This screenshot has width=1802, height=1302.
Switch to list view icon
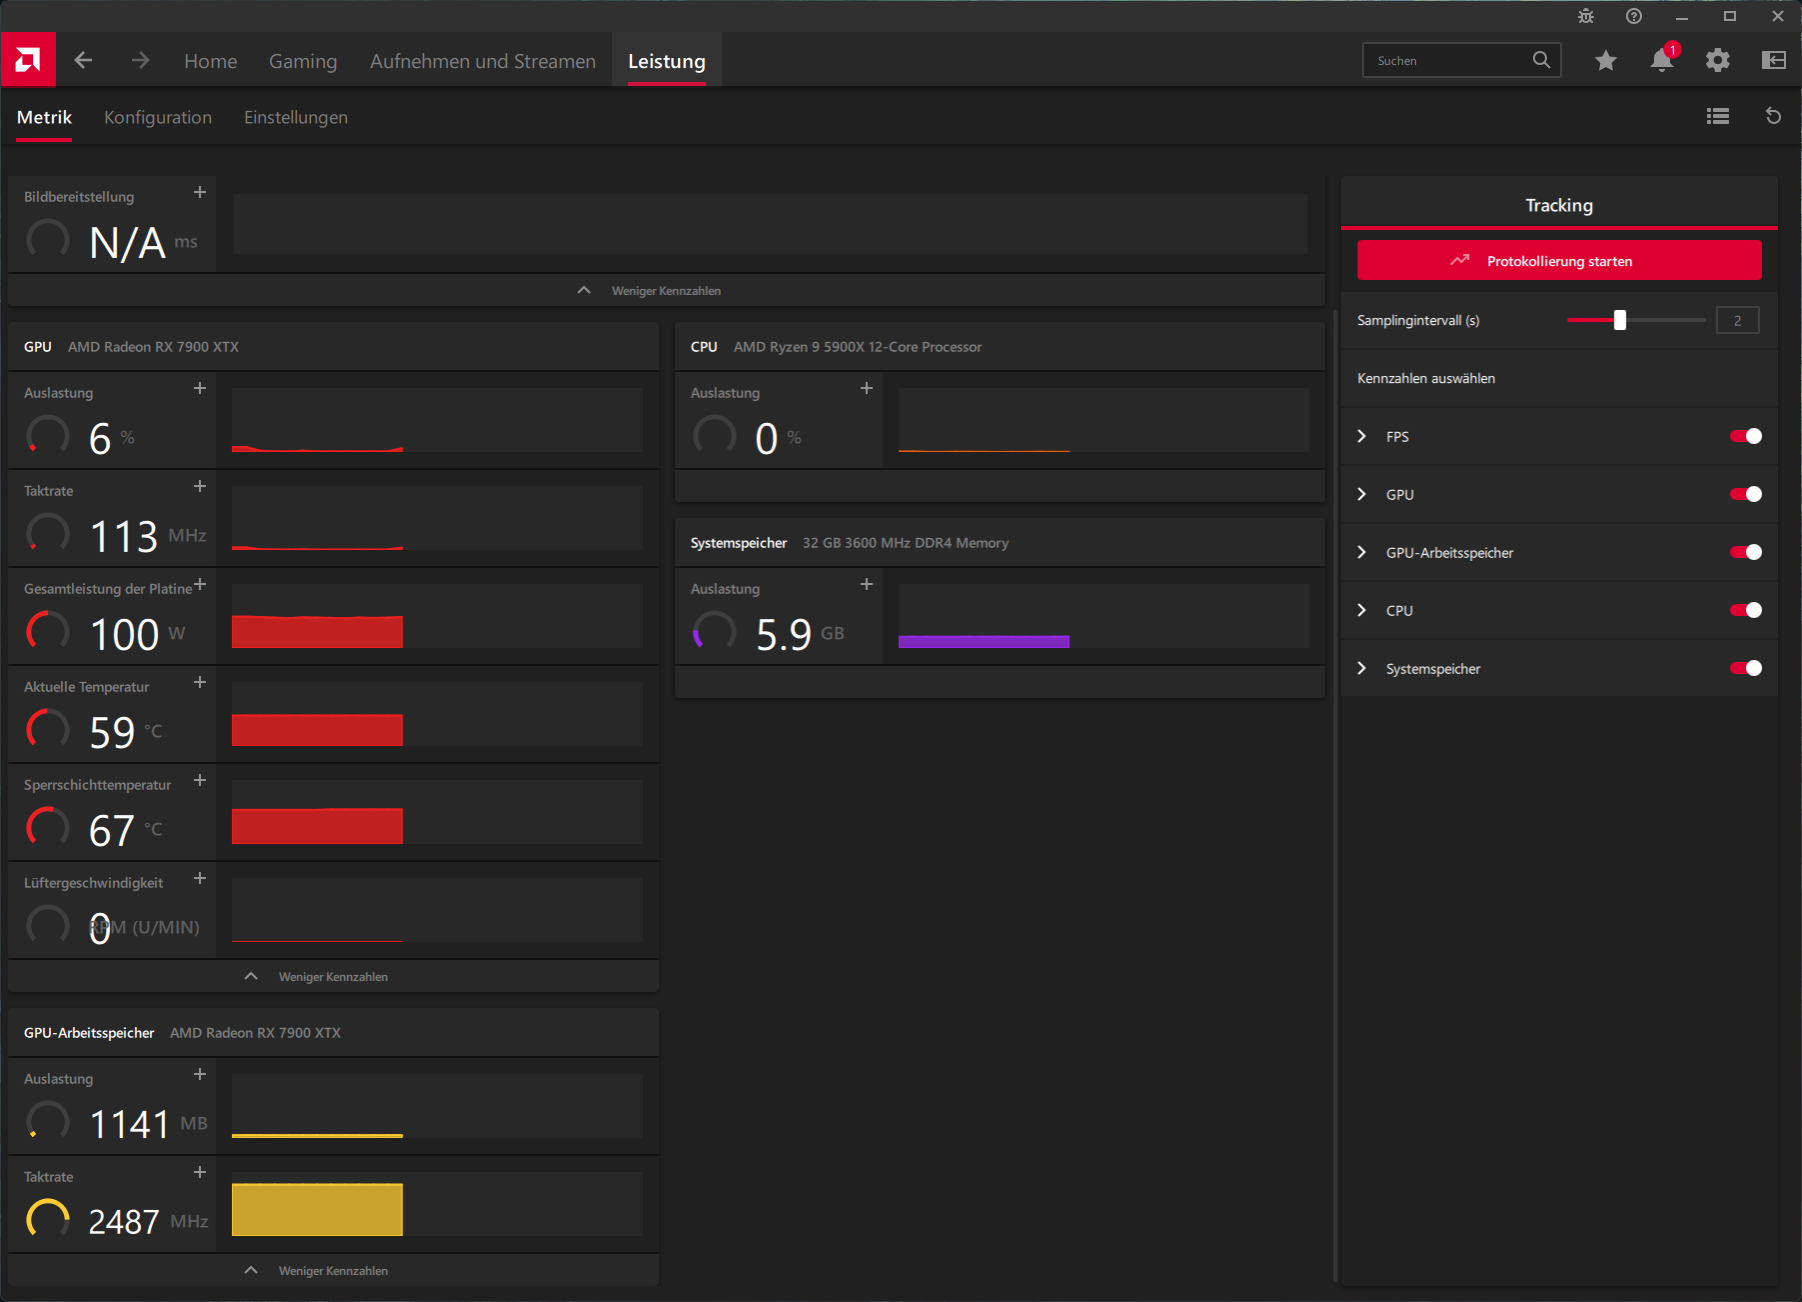[x=1718, y=117]
